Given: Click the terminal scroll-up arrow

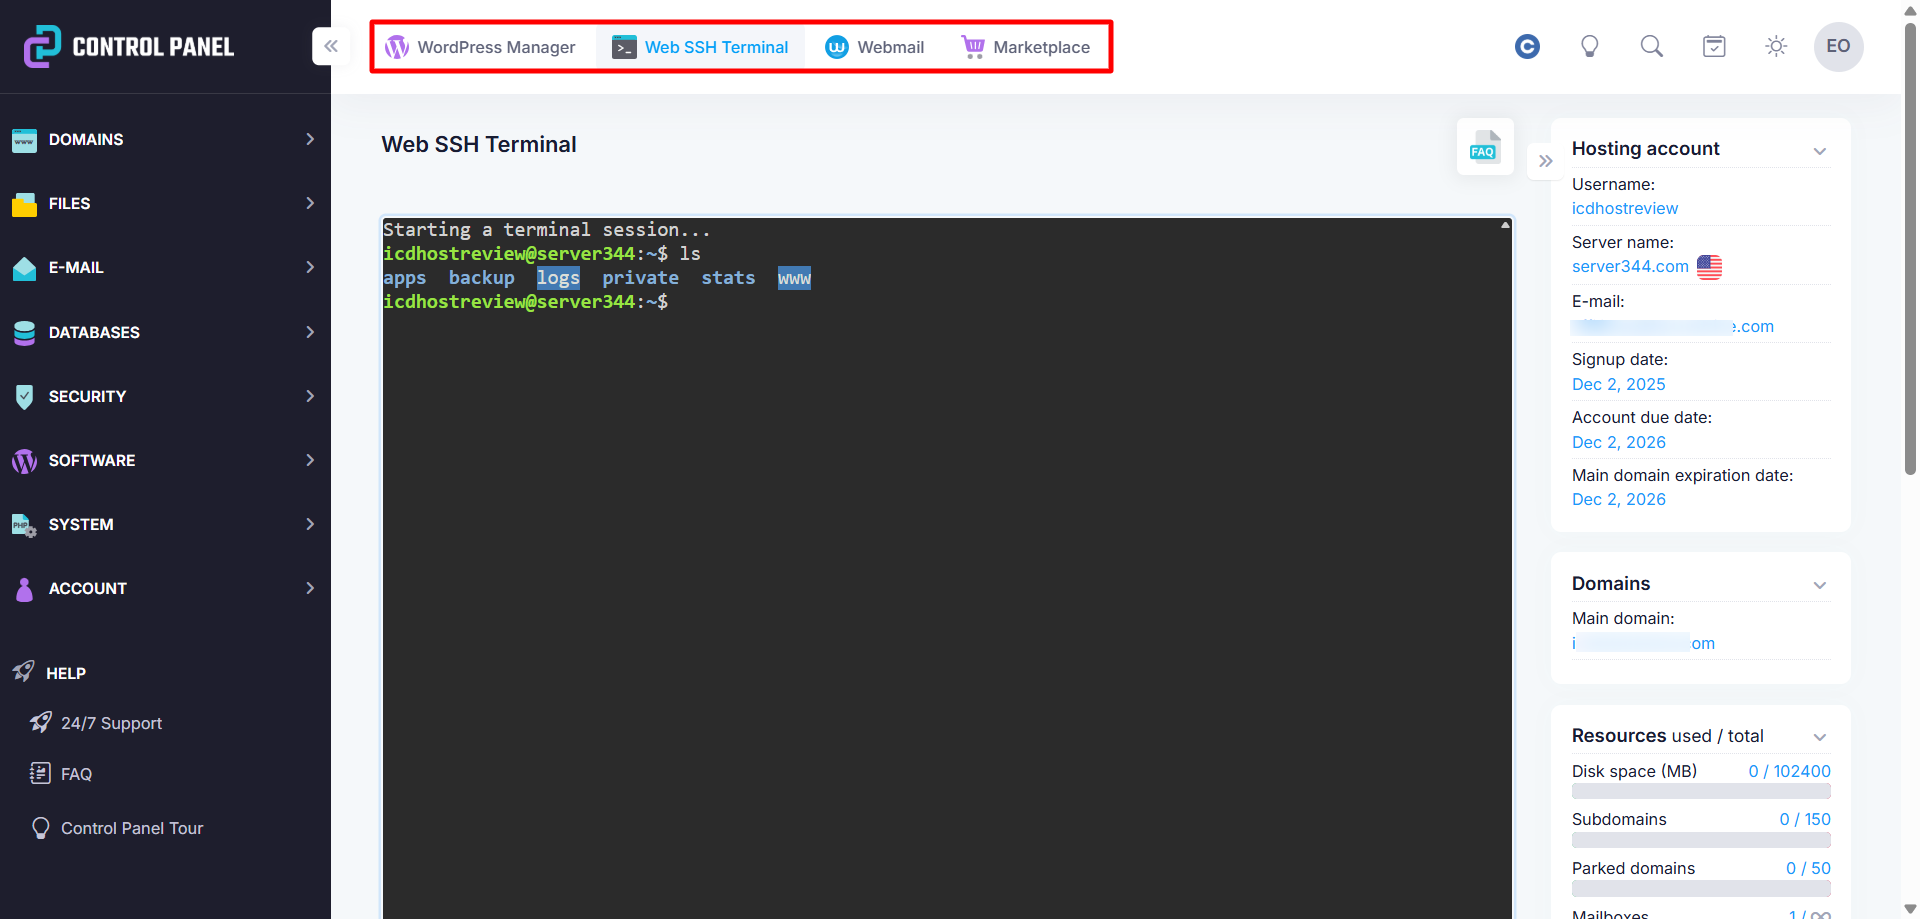Looking at the screenshot, I should tap(1505, 225).
